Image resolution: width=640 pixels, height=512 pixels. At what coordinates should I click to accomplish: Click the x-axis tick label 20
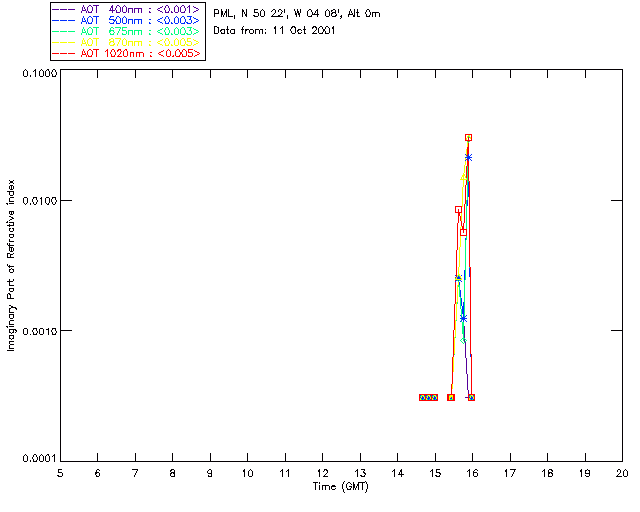pyautogui.click(x=622, y=473)
